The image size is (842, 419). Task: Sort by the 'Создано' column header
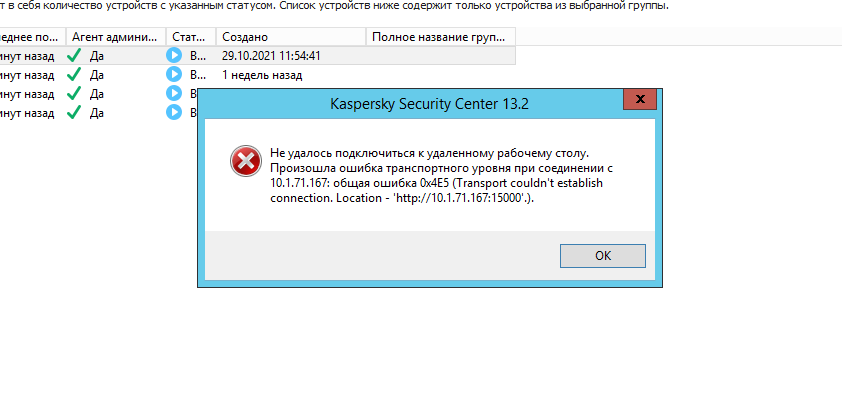pyautogui.click(x=290, y=37)
